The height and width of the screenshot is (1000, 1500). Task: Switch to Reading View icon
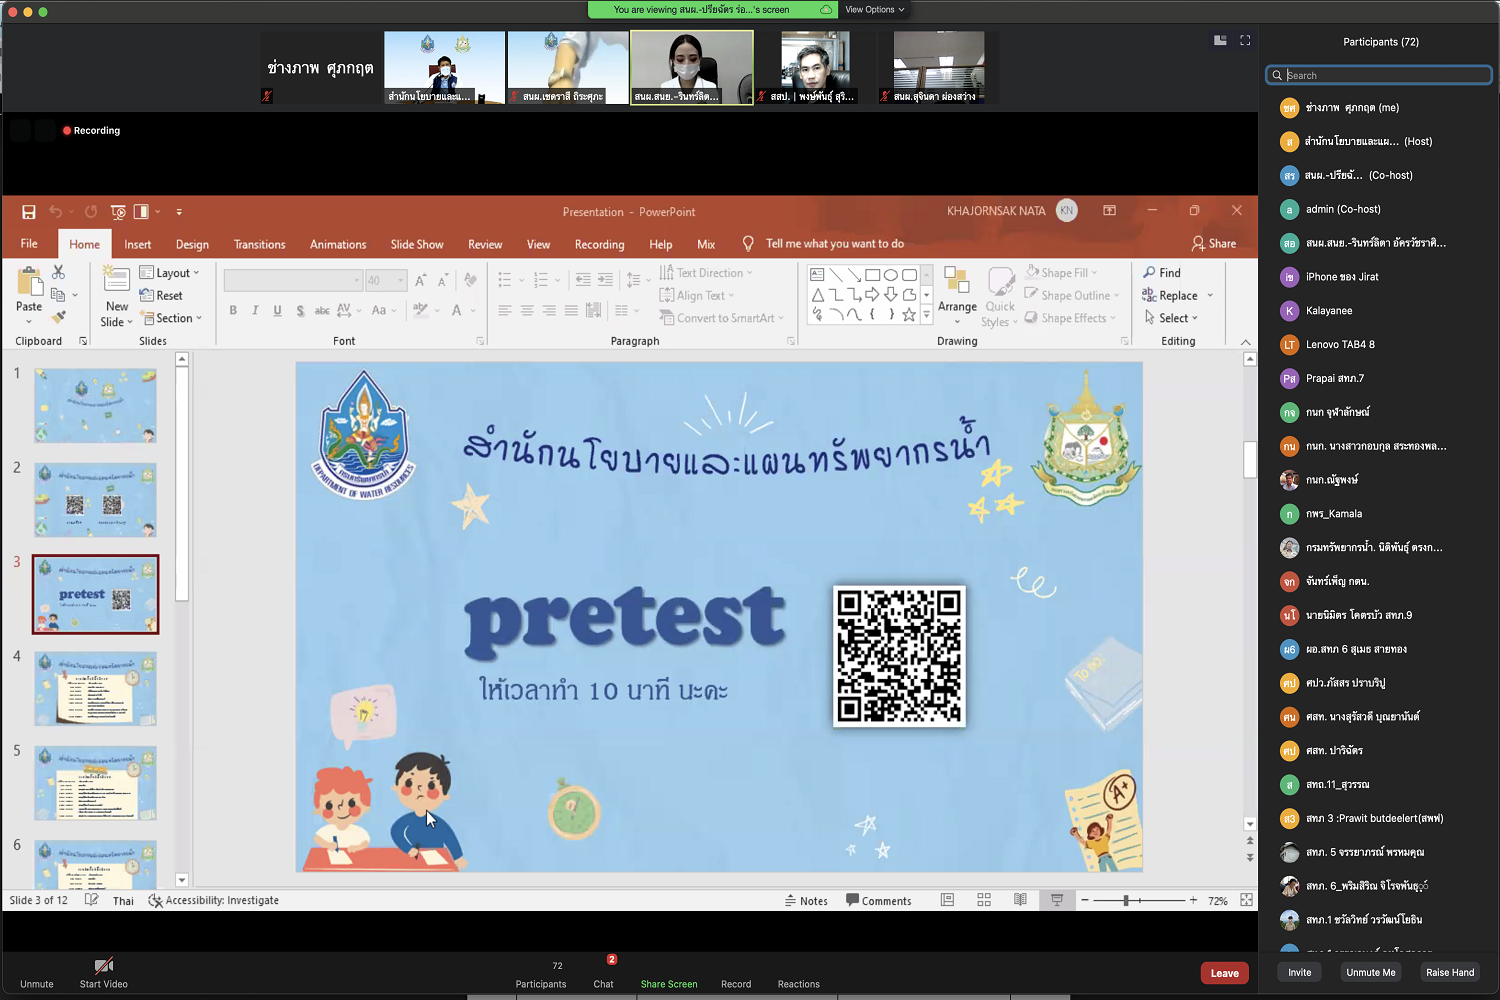1020,900
